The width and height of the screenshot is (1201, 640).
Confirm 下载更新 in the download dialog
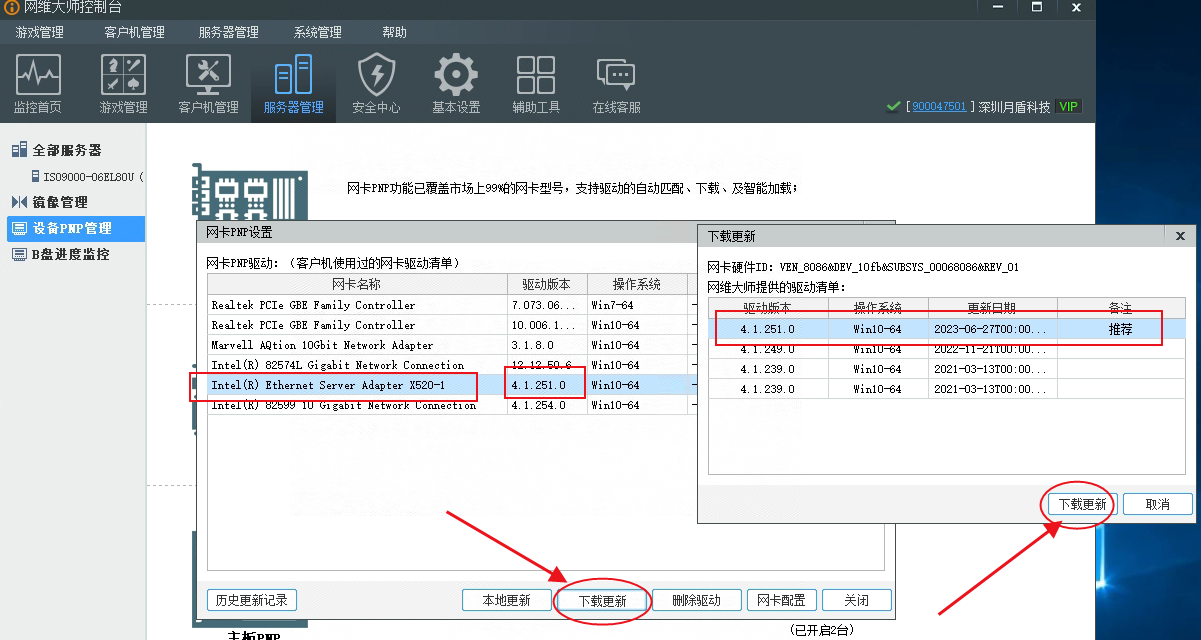pos(1082,504)
